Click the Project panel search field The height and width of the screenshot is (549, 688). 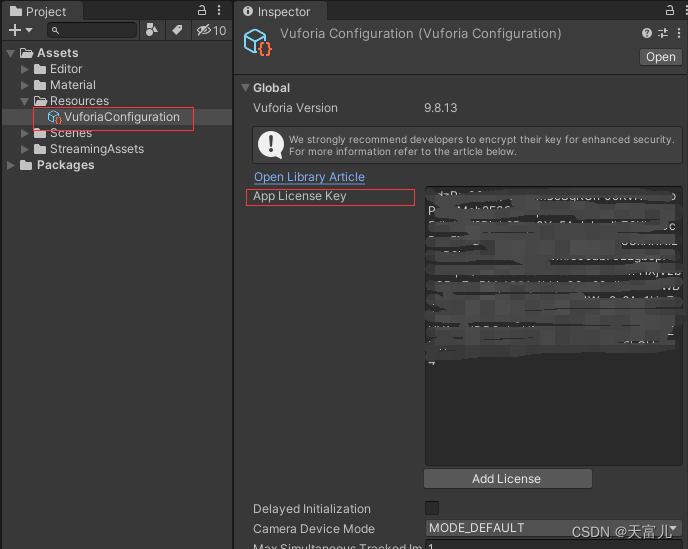tap(92, 30)
